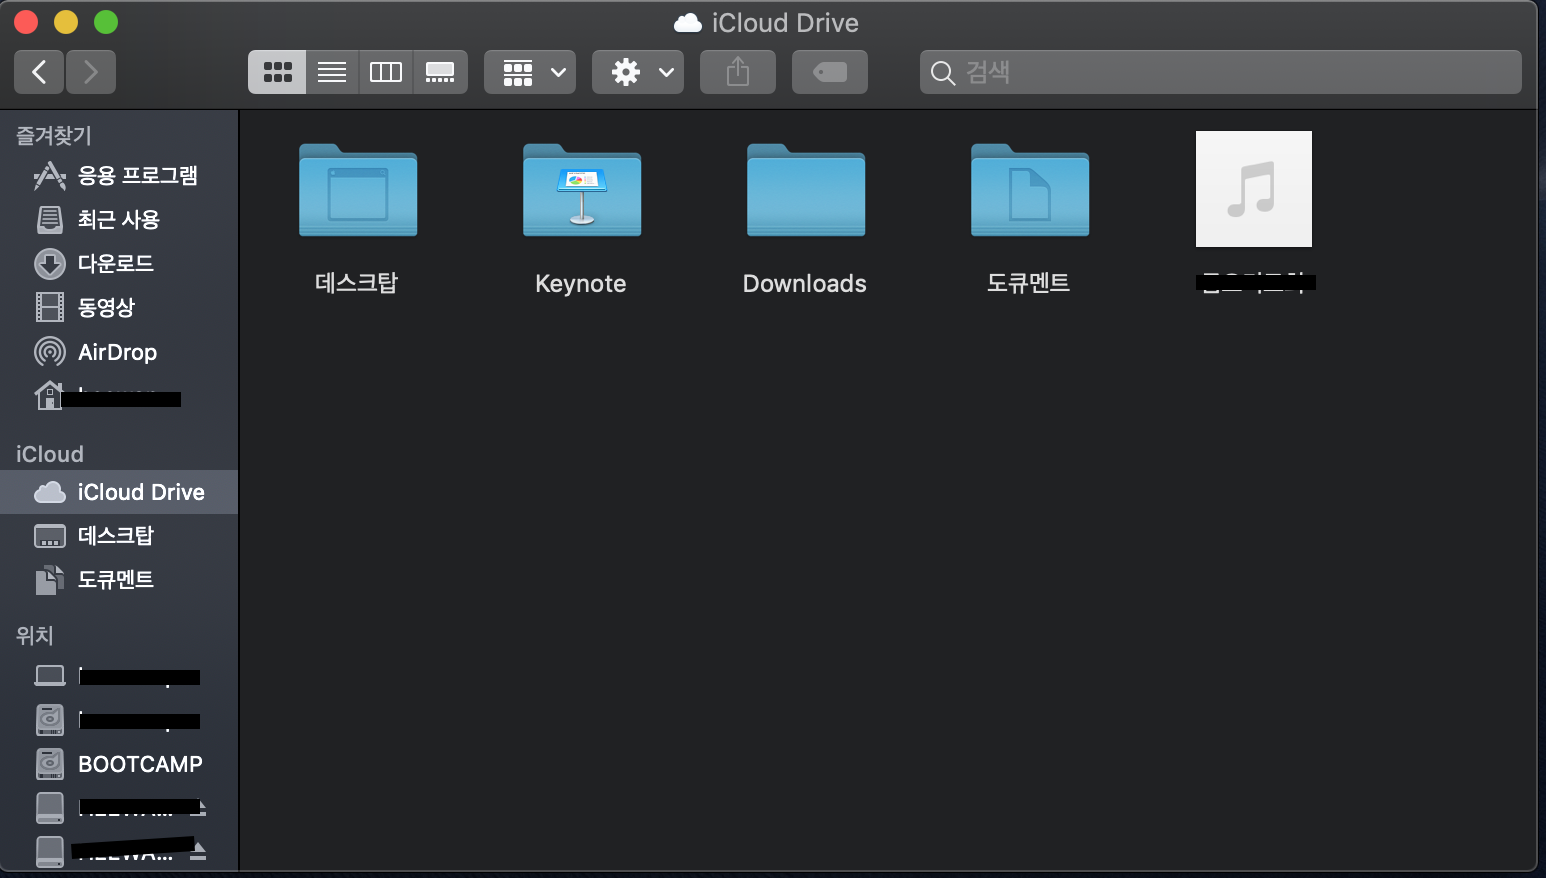1546x878 pixels.
Task: Open the group-by arrangement dropdown
Action: pyautogui.click(x=530, y=72)
